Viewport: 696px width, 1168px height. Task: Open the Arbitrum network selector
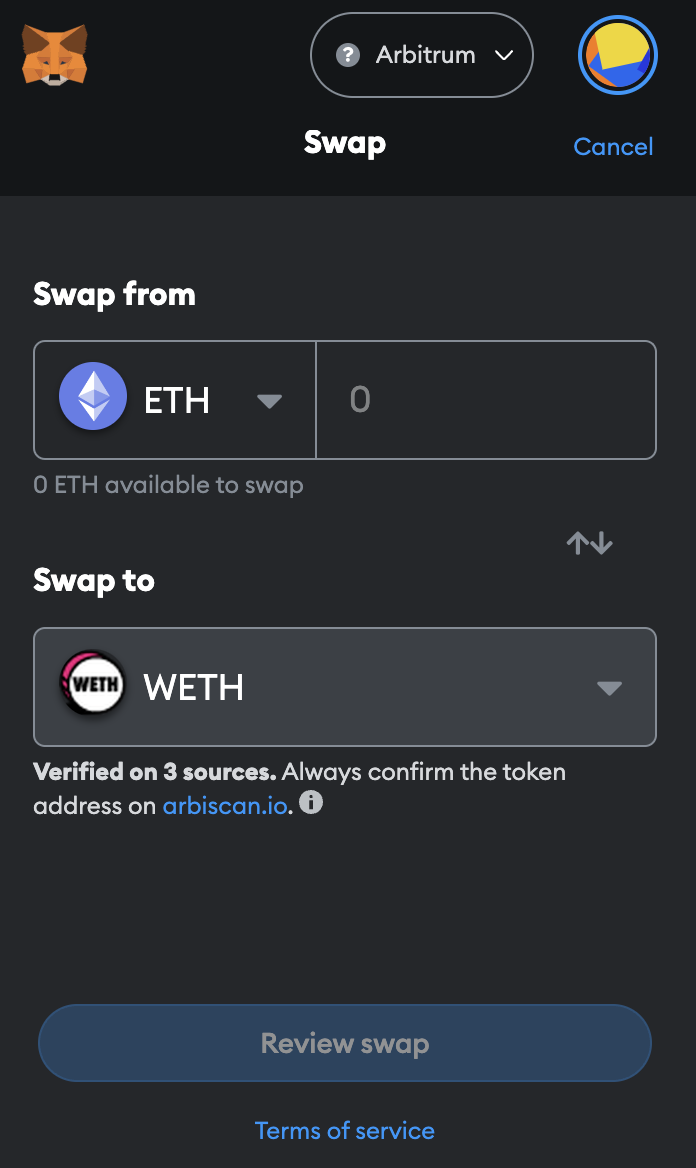(422, 55)
